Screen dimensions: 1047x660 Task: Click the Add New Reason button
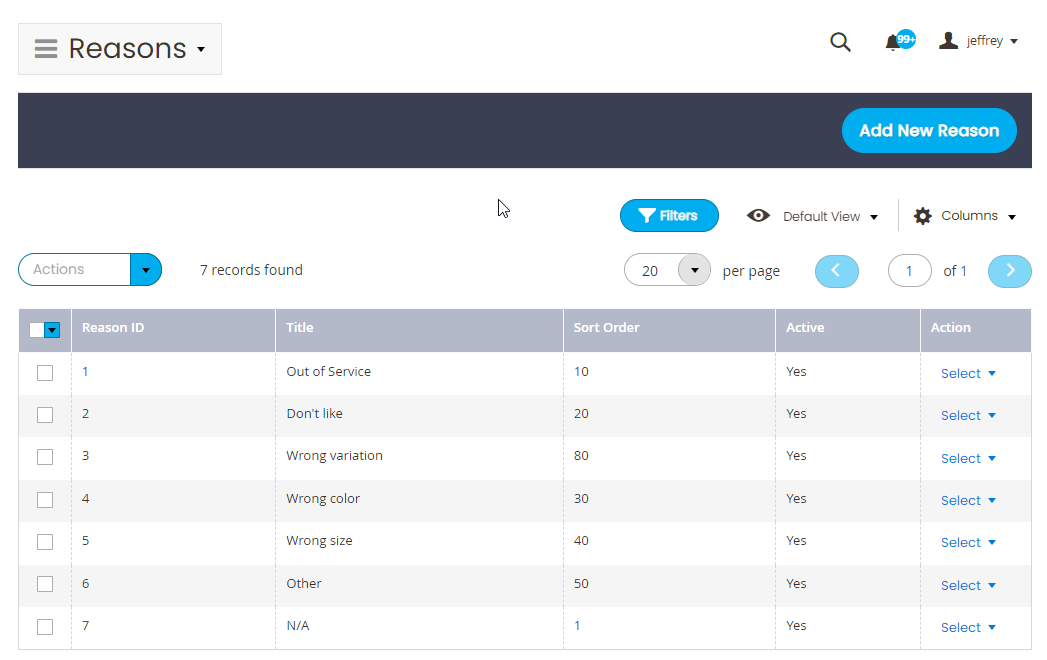coord(929,130)
